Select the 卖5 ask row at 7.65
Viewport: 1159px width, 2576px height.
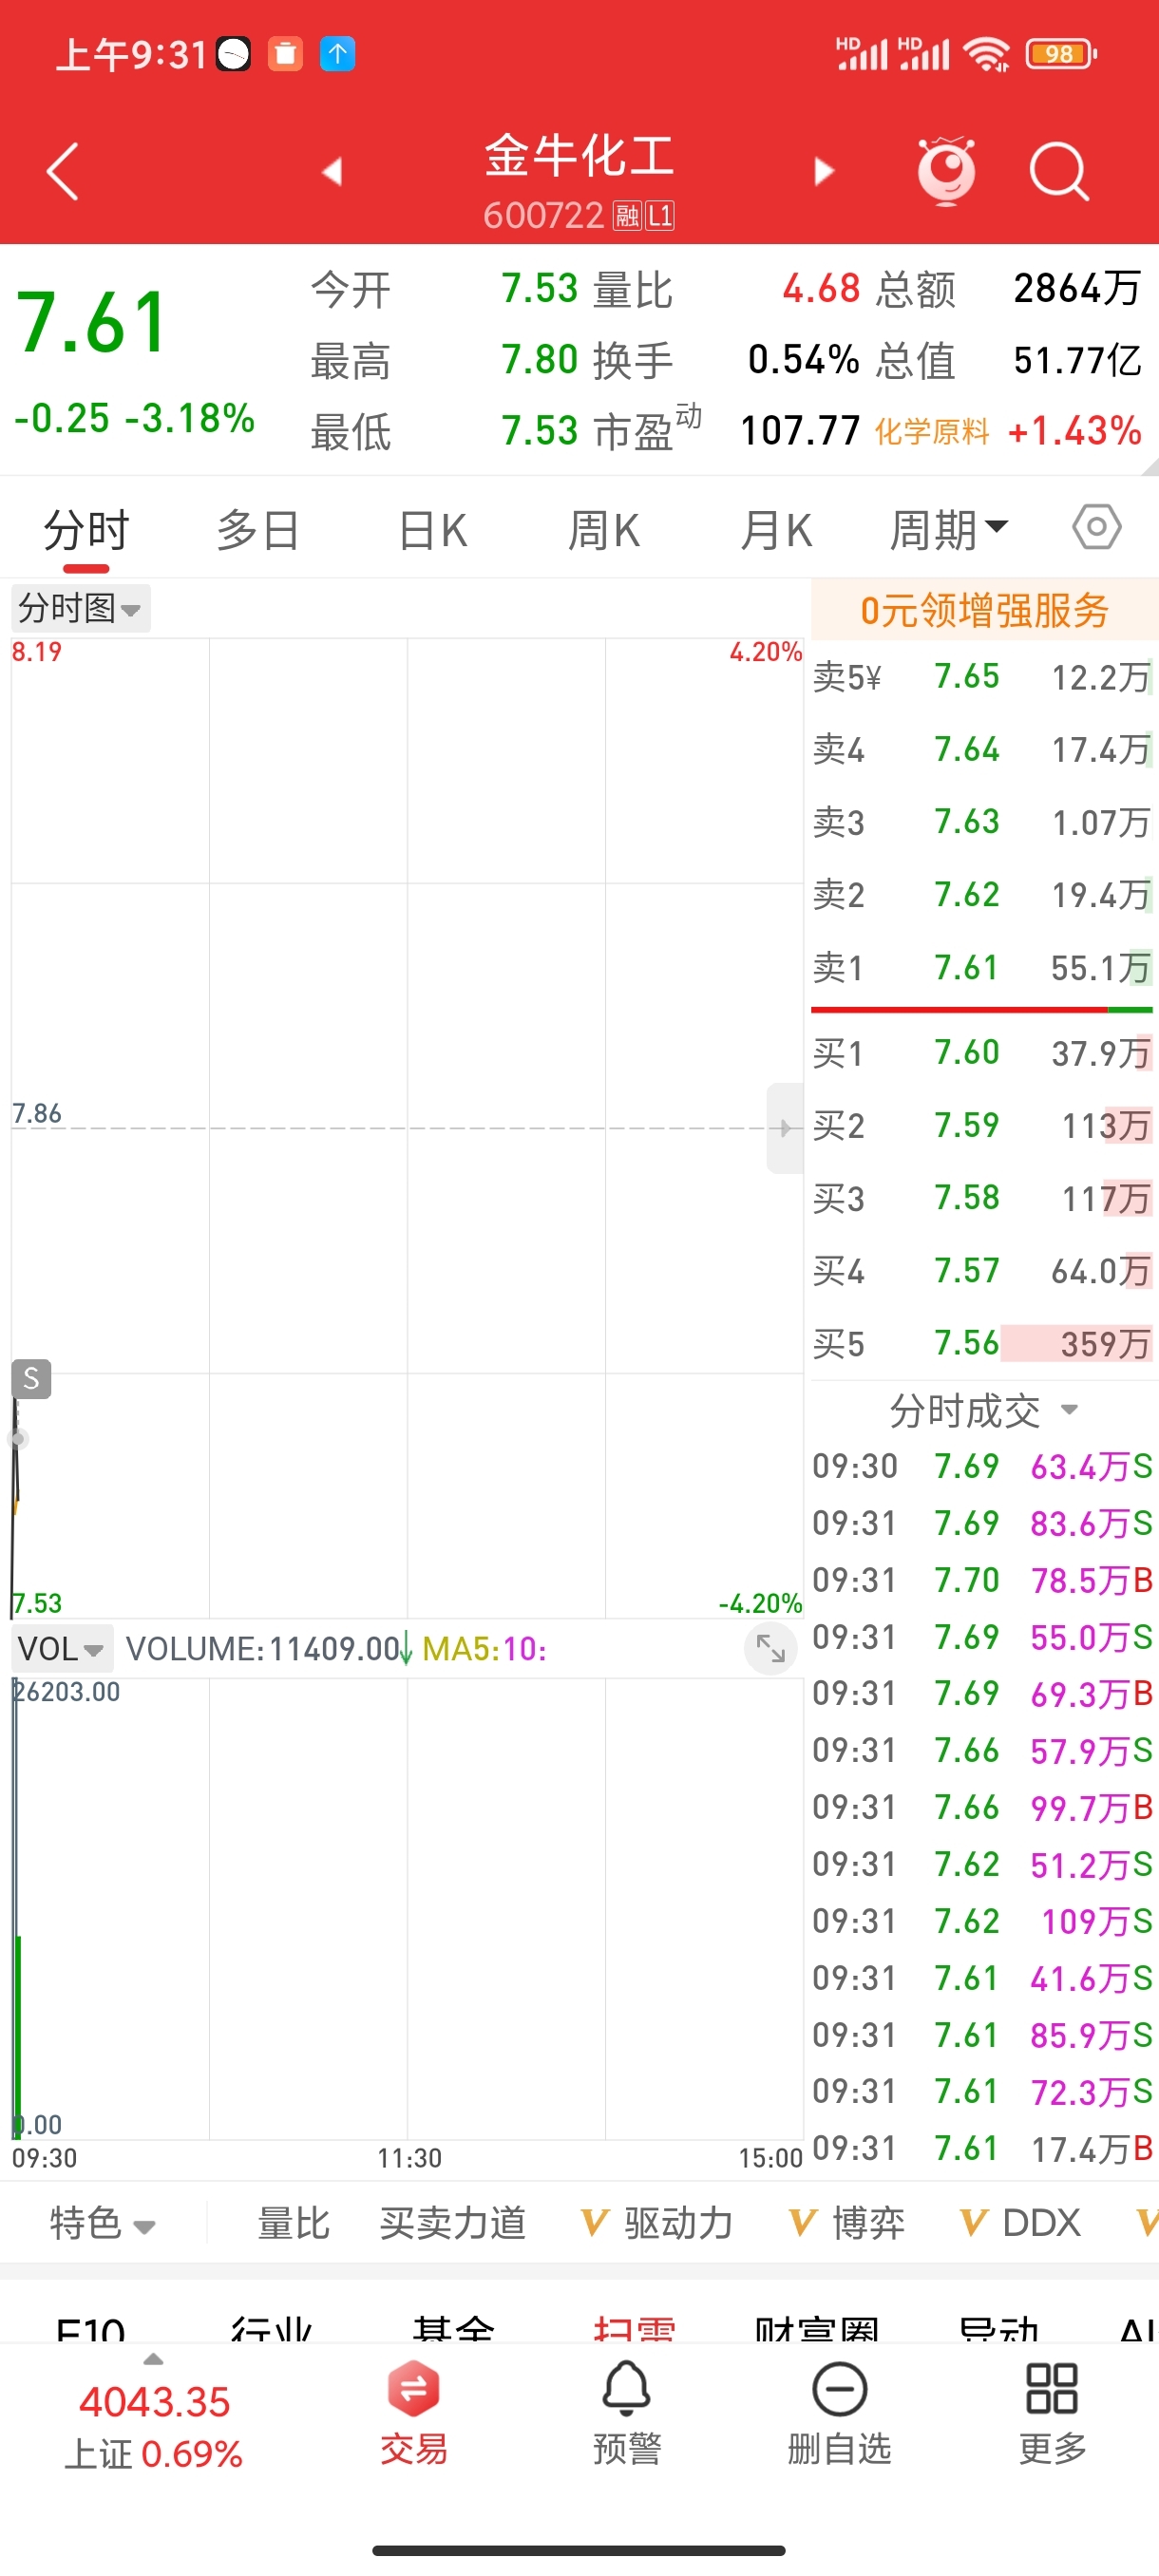982,677
